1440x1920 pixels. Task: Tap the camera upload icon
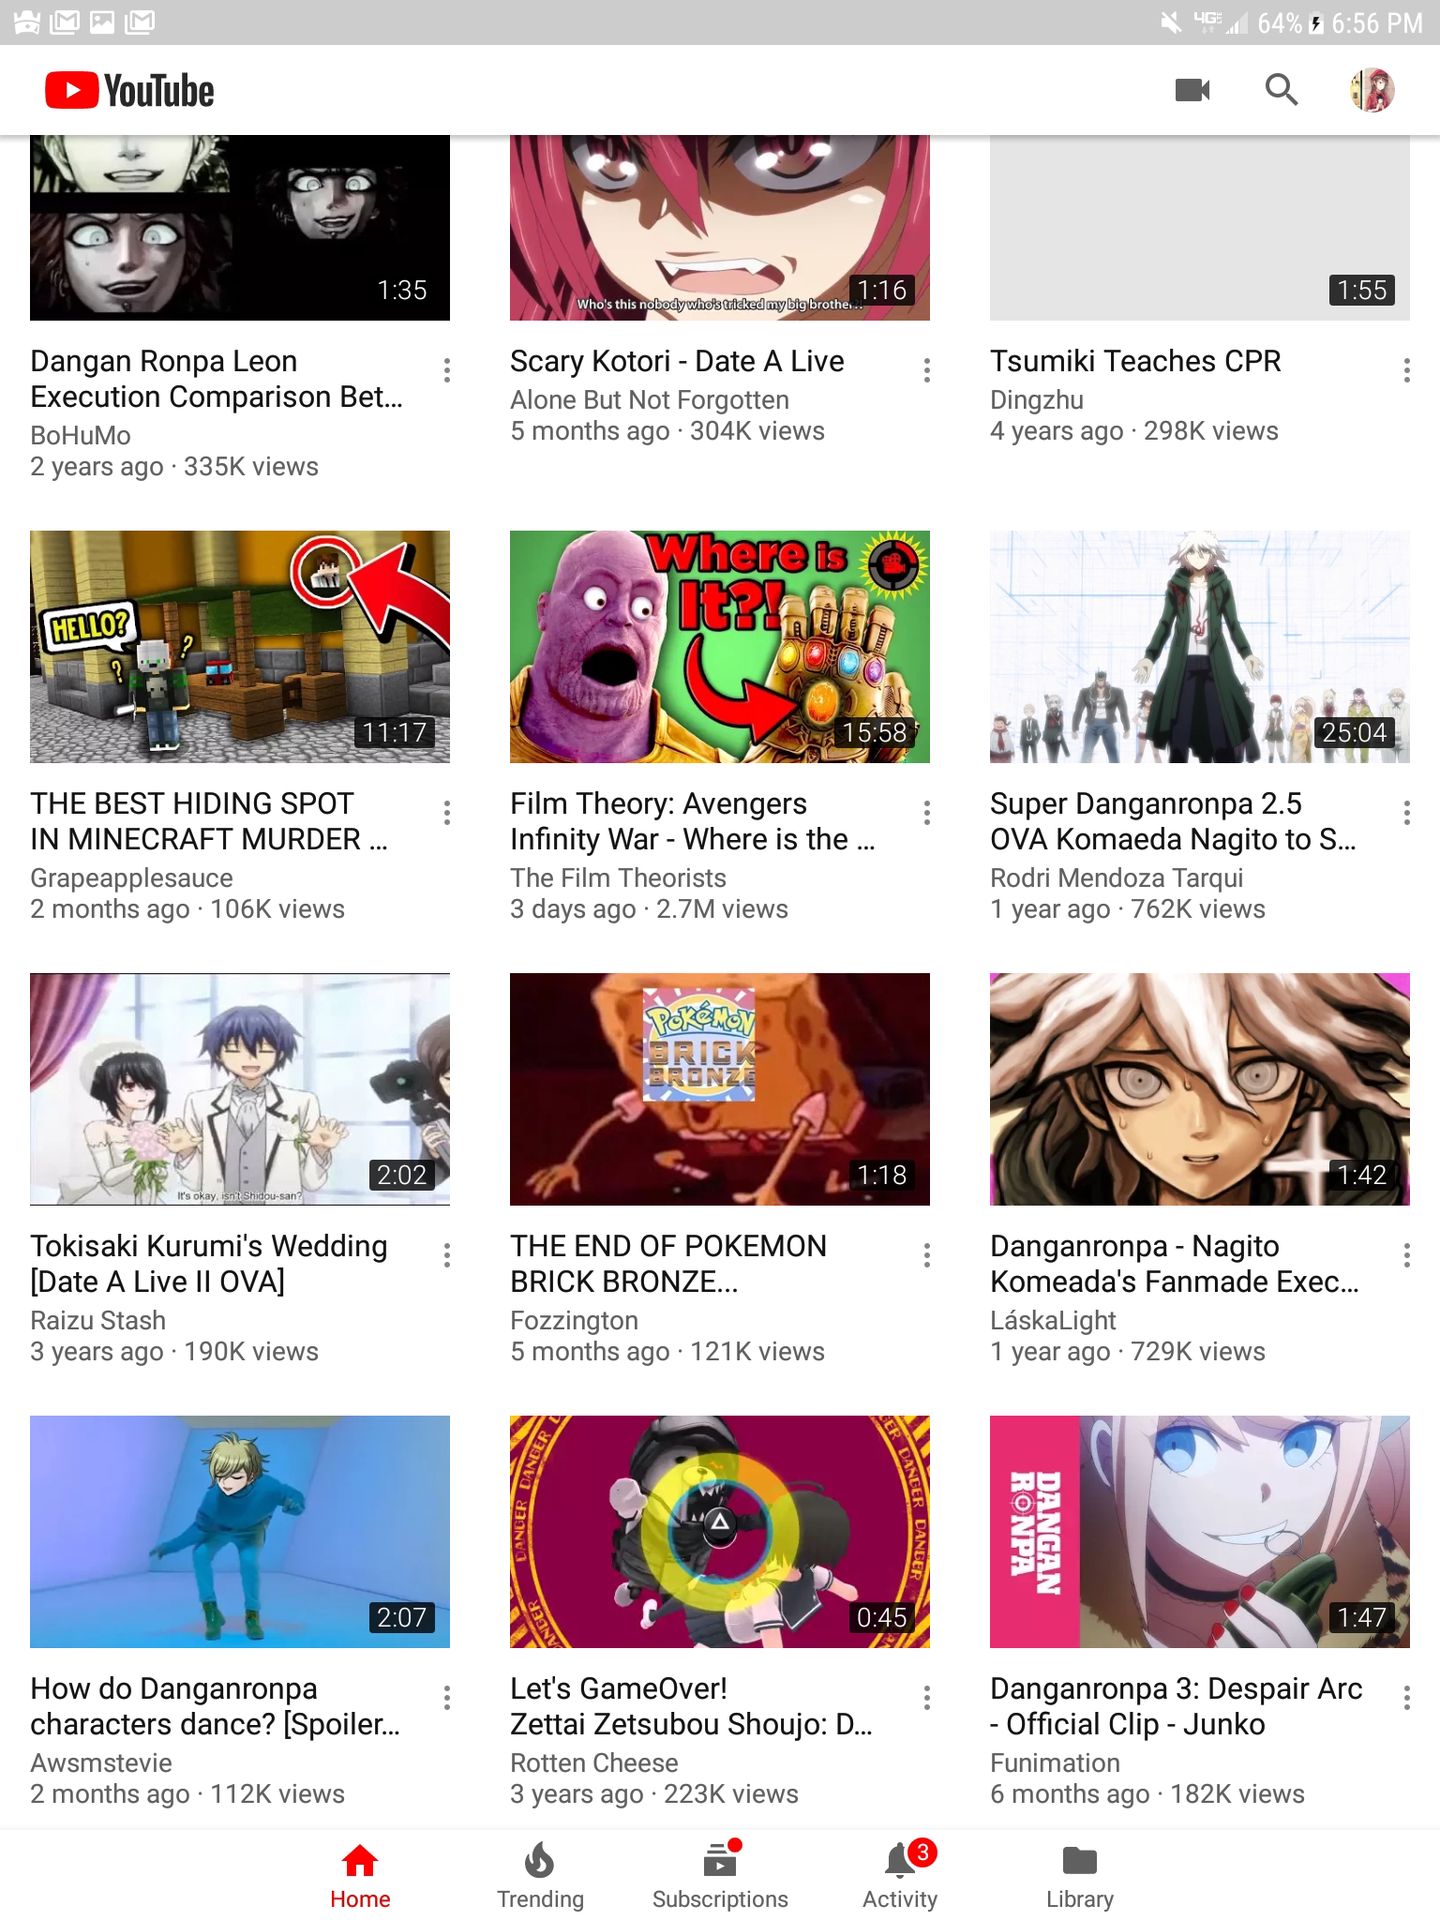tap(1192, 90)
